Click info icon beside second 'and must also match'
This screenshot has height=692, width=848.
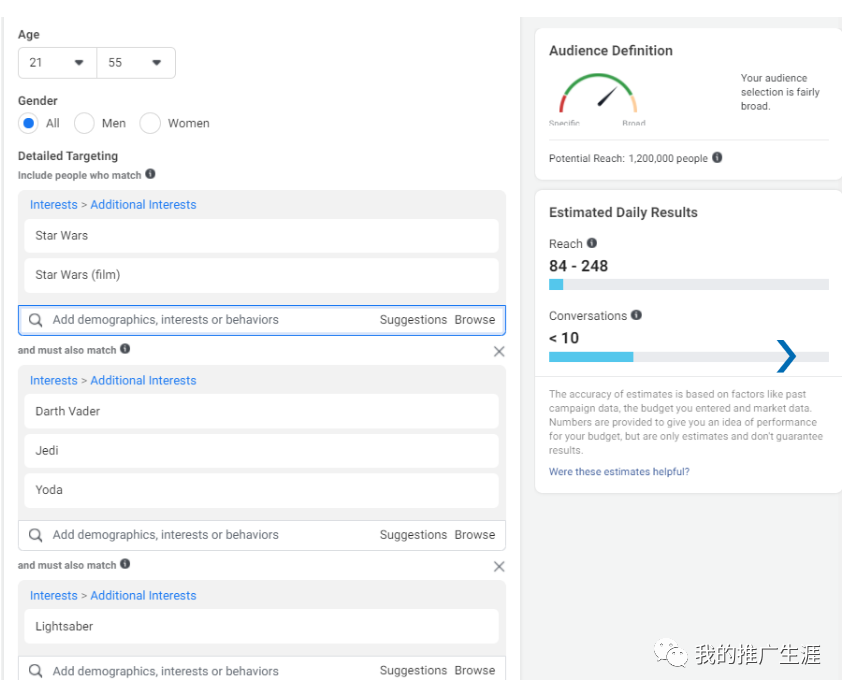point(125,564)
